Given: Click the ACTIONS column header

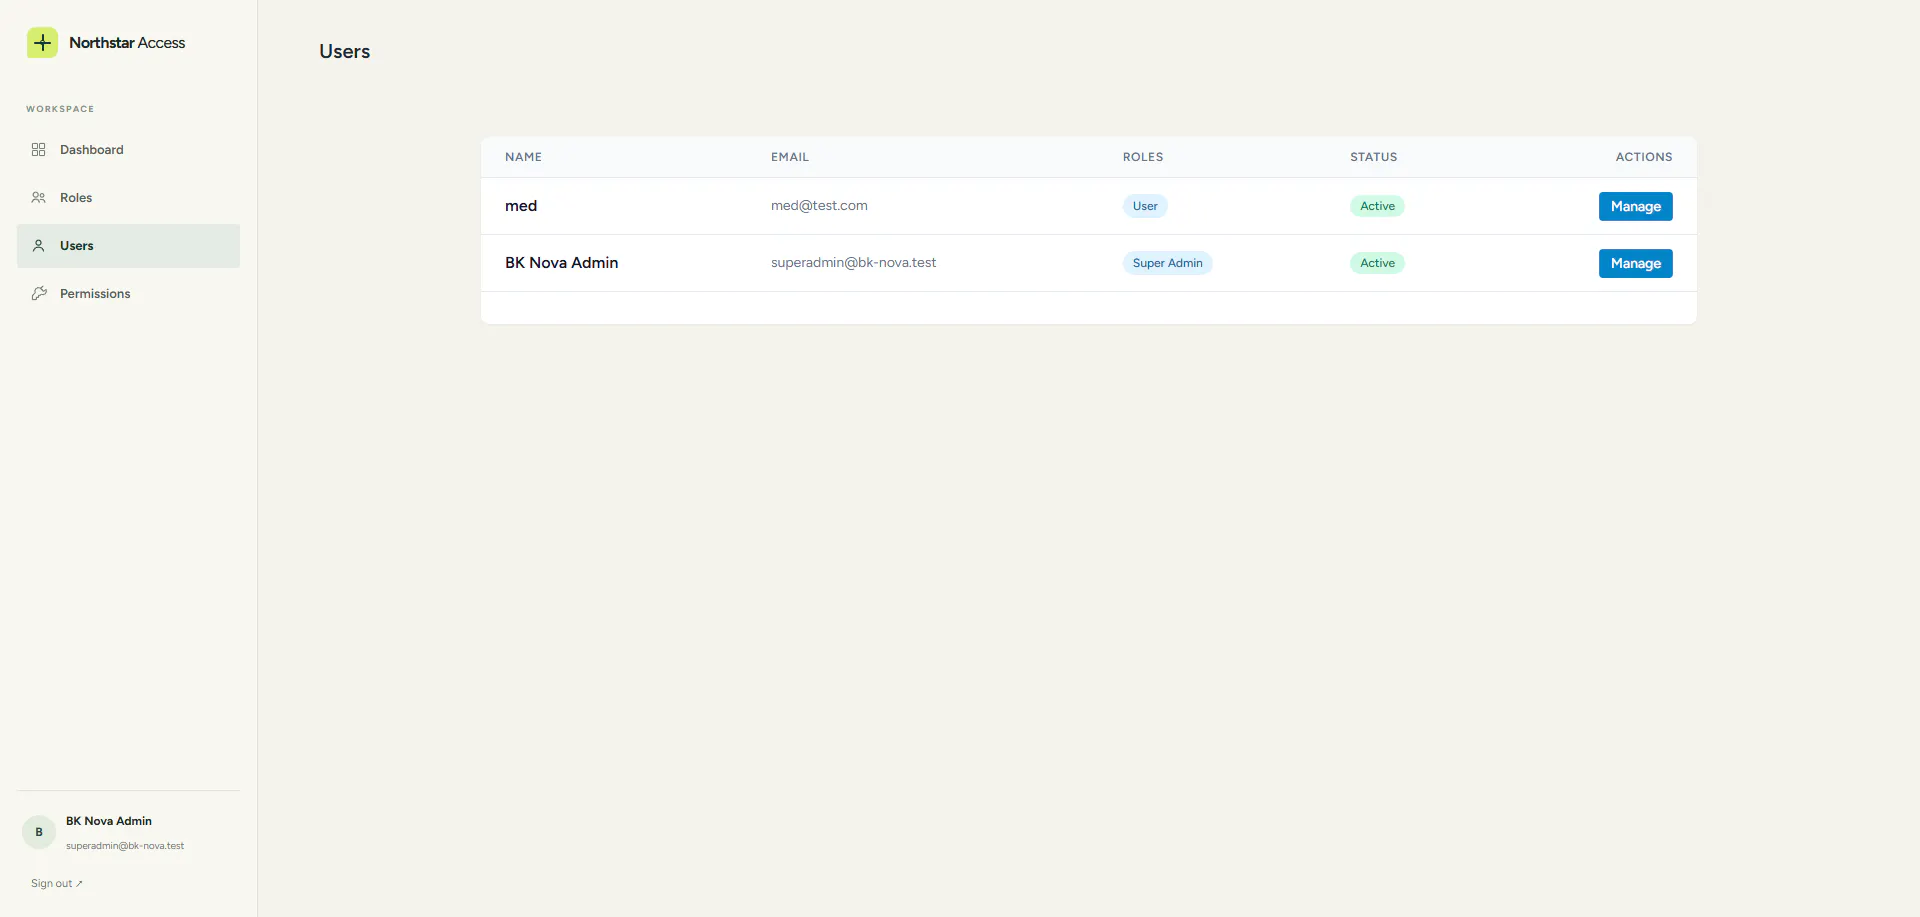Looking at the screenshot, I should 1644,157.
